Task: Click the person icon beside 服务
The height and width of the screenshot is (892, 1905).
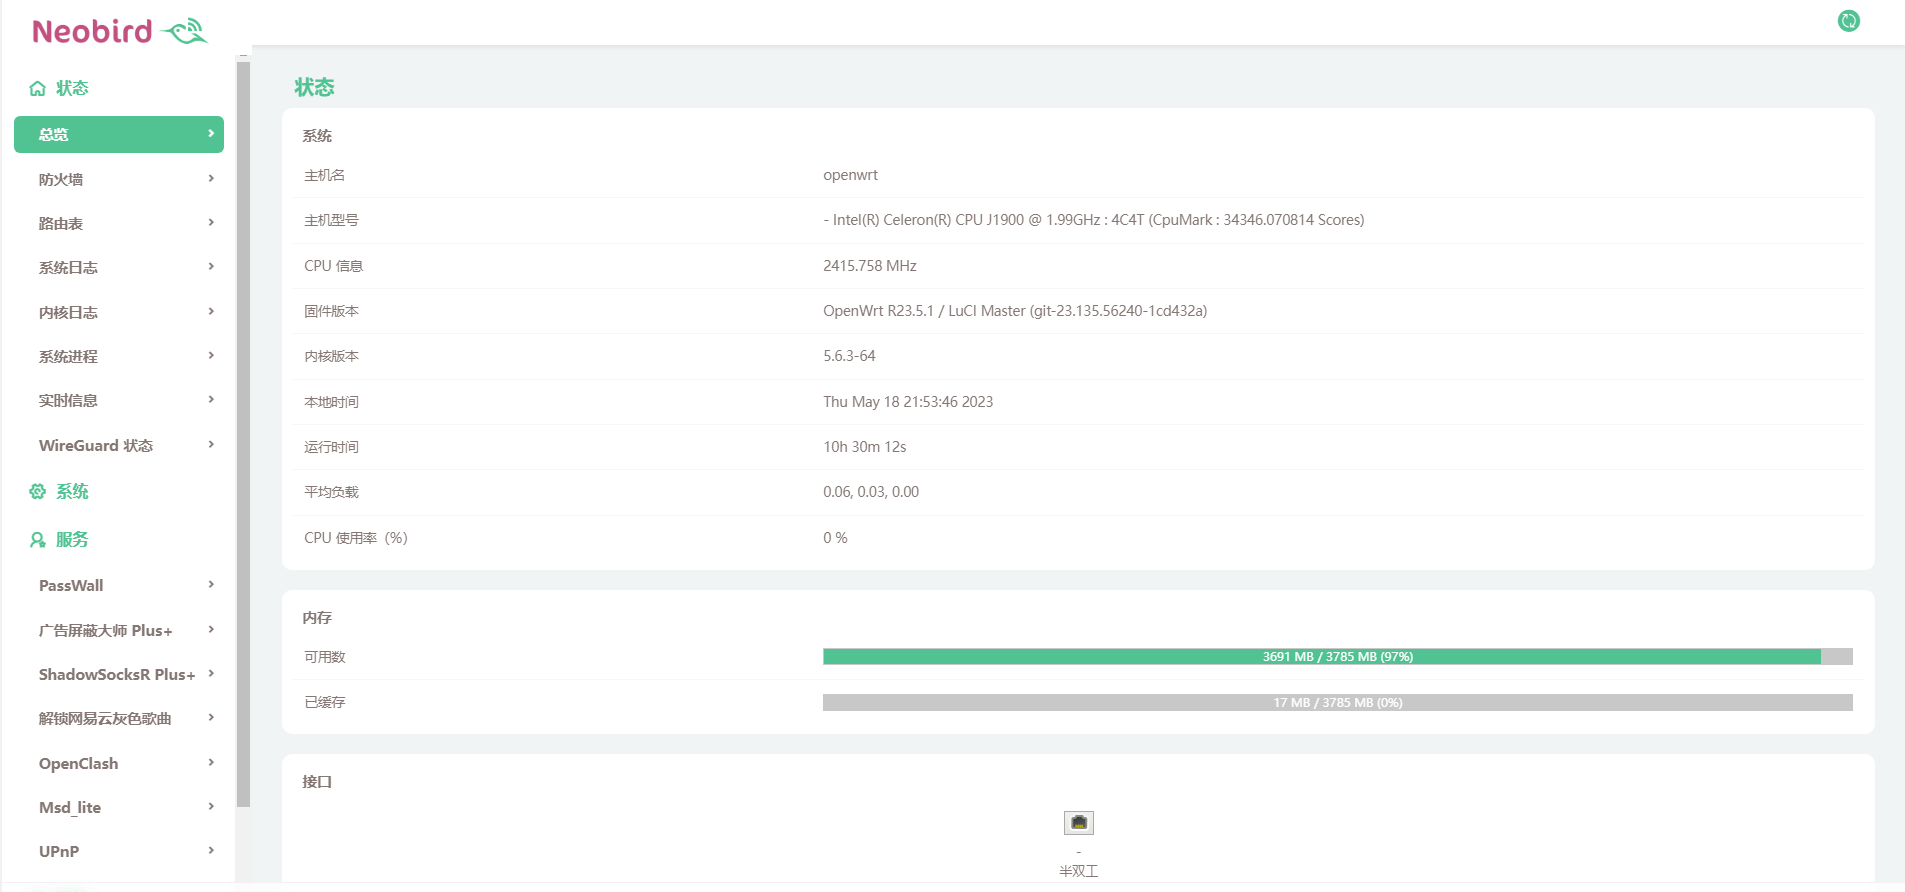Action: (x=38, y=540)
